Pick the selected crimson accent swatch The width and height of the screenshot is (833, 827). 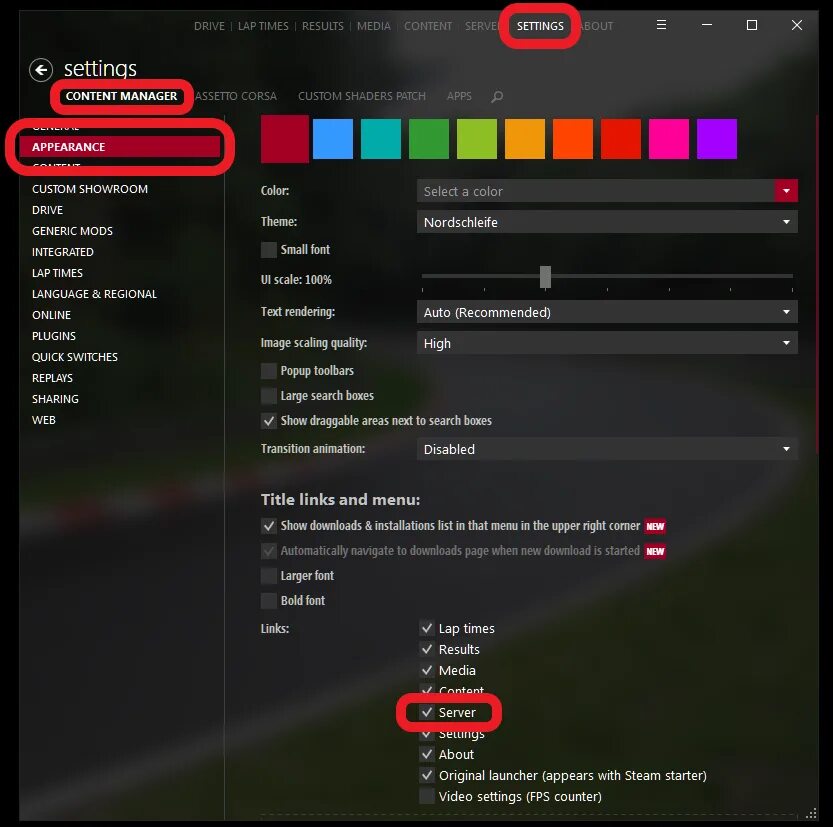[285, 139]
